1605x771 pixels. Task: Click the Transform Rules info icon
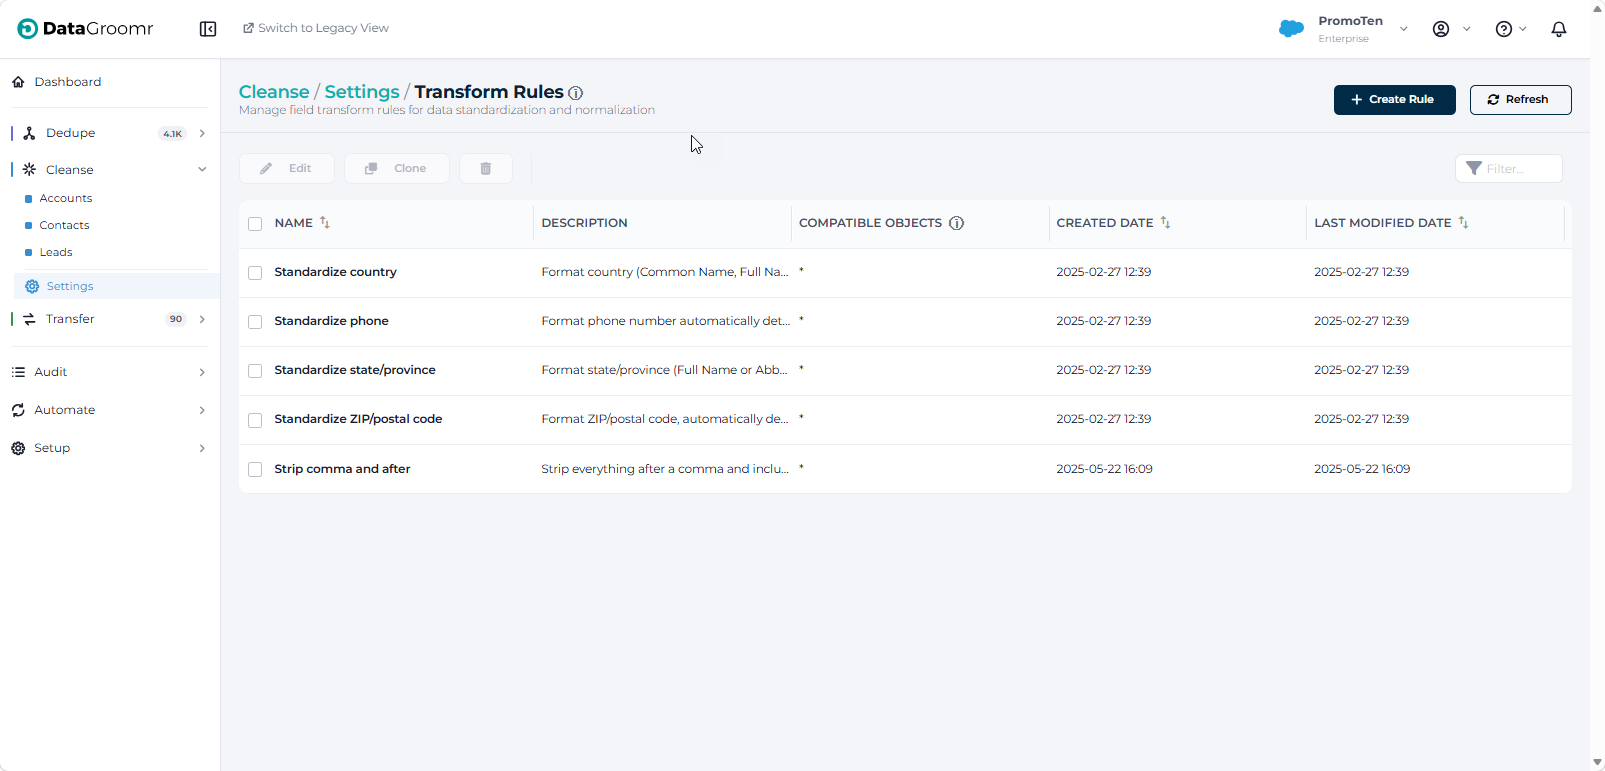click(576, 93)
